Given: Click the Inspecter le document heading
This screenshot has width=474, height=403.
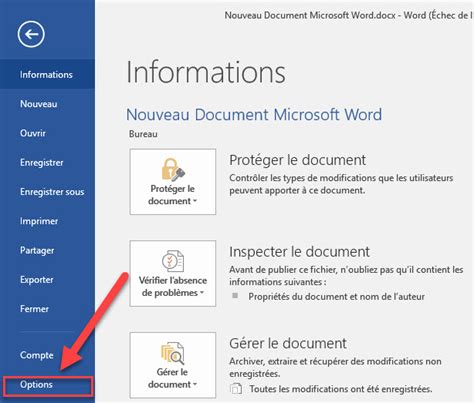Looking at the screenshot, I should click(299, 252).
